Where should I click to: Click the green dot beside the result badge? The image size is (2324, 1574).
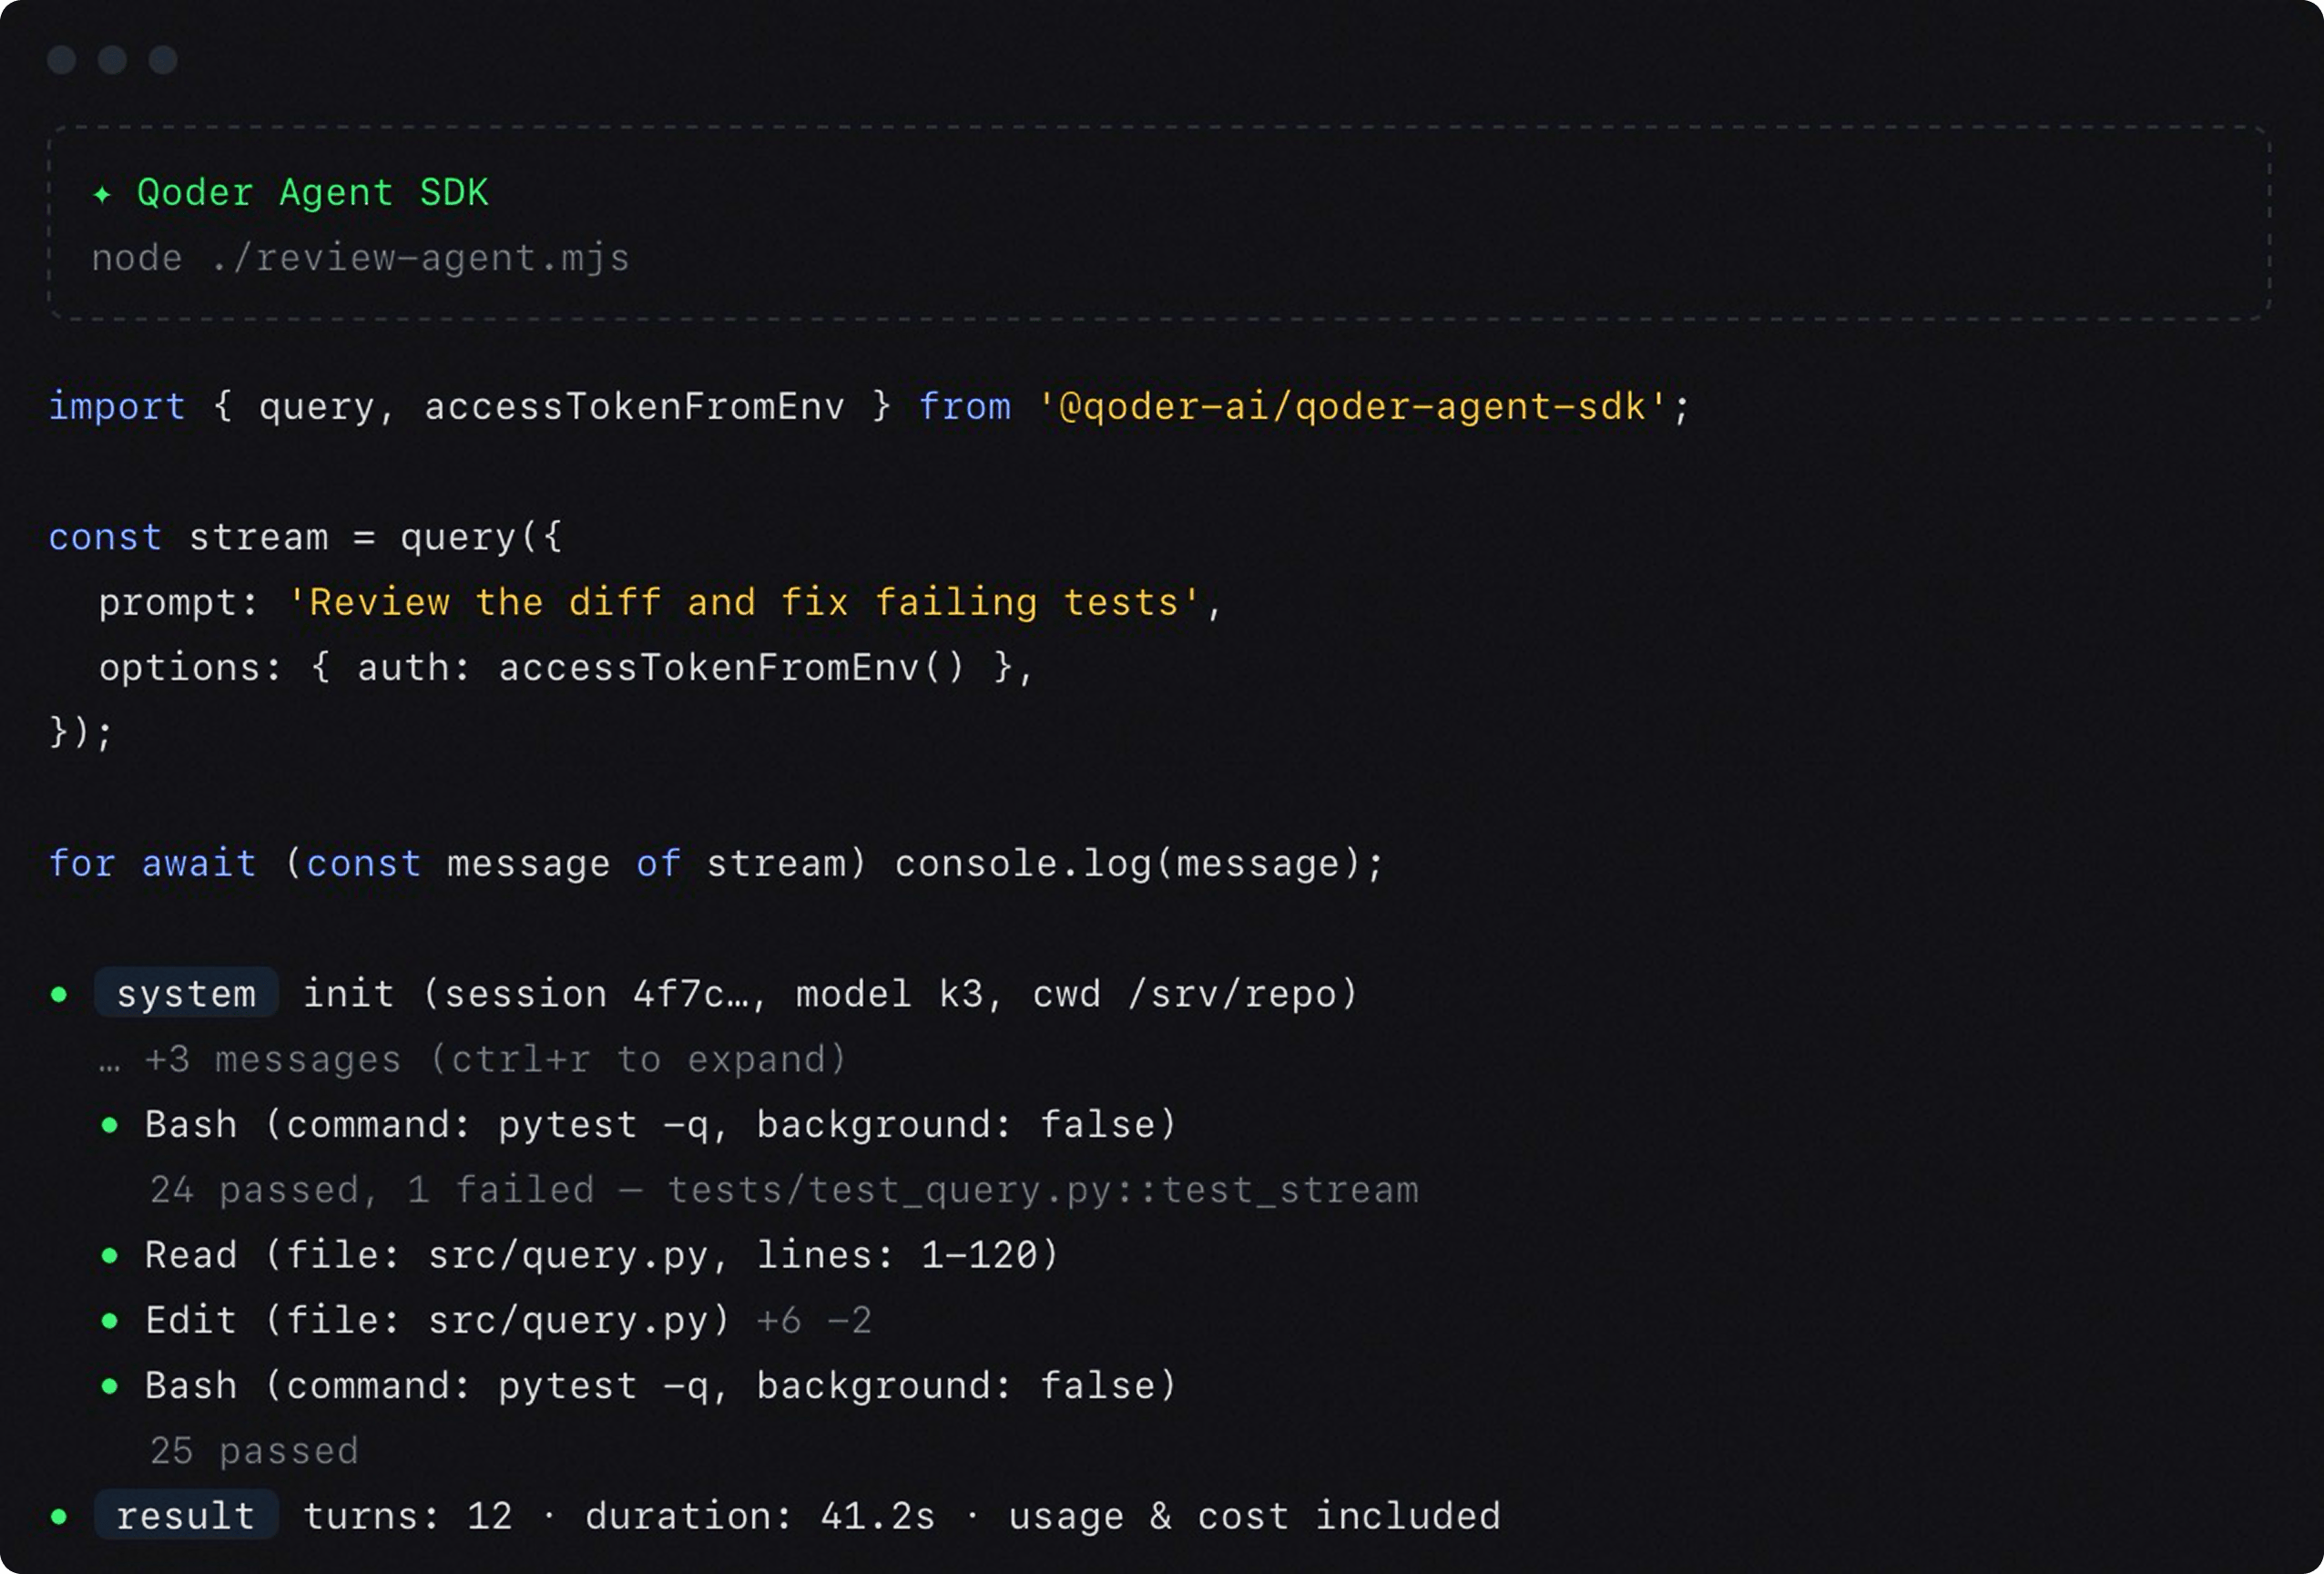(x=59, y=1516)
